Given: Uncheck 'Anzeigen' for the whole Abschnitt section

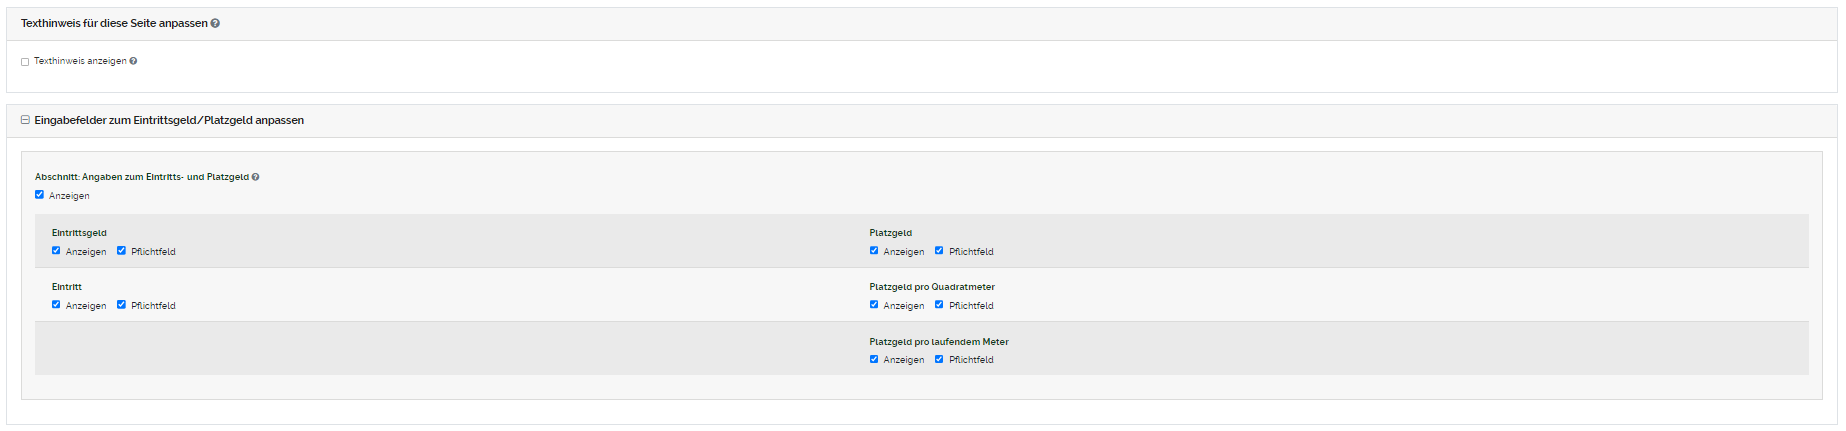Looking at the screenshot, I should (40, 195).
